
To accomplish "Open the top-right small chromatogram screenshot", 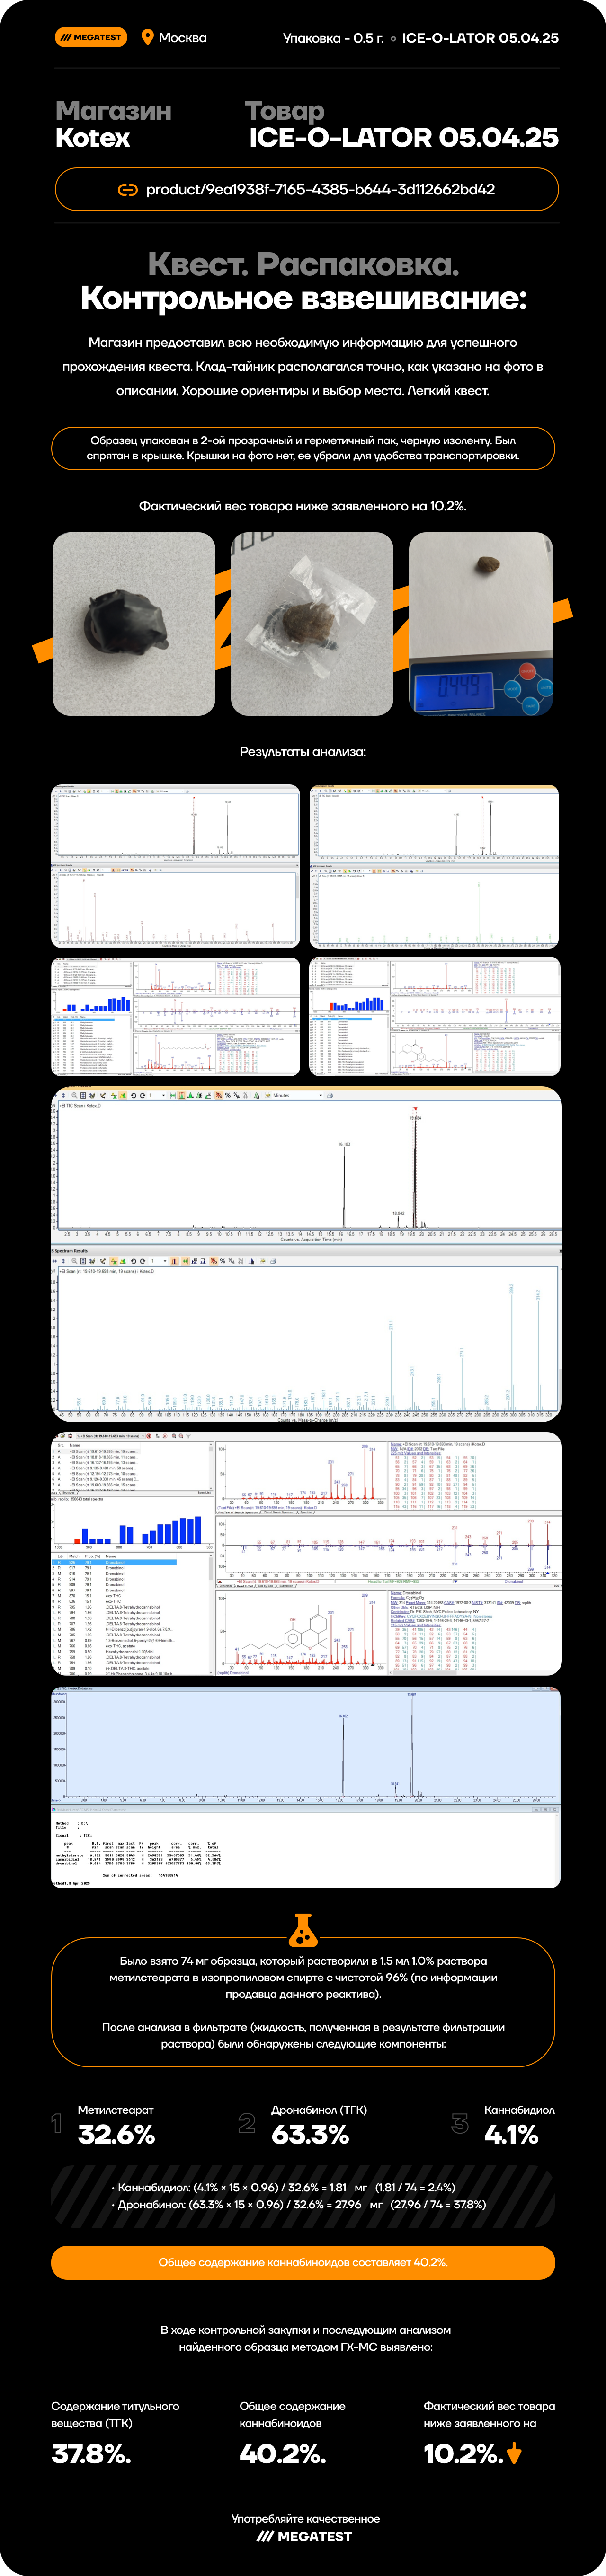I will point(434,866).
